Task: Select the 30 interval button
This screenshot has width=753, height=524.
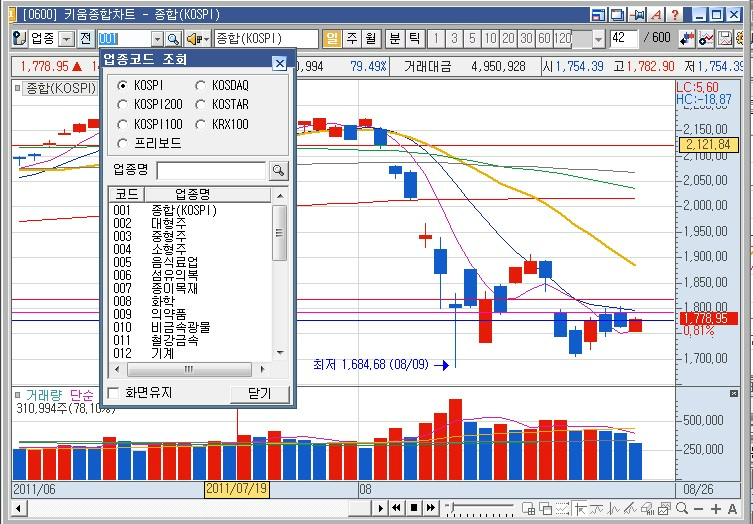Action: pyautogui.click(x=526, y=39)
